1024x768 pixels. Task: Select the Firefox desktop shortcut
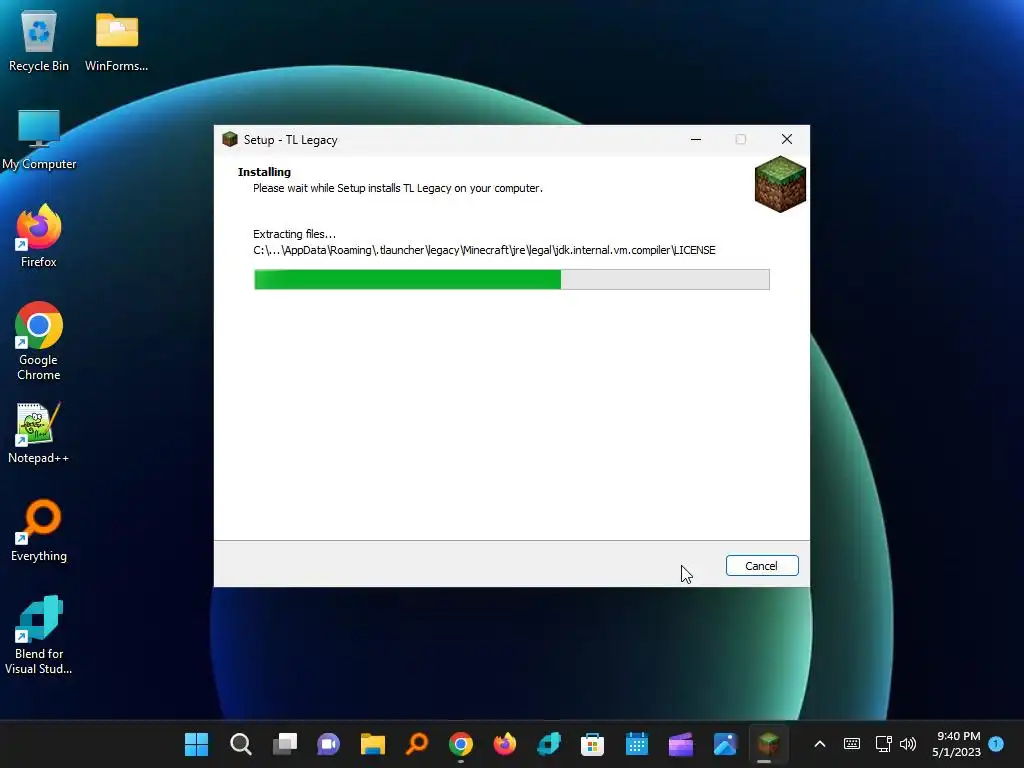39,236
